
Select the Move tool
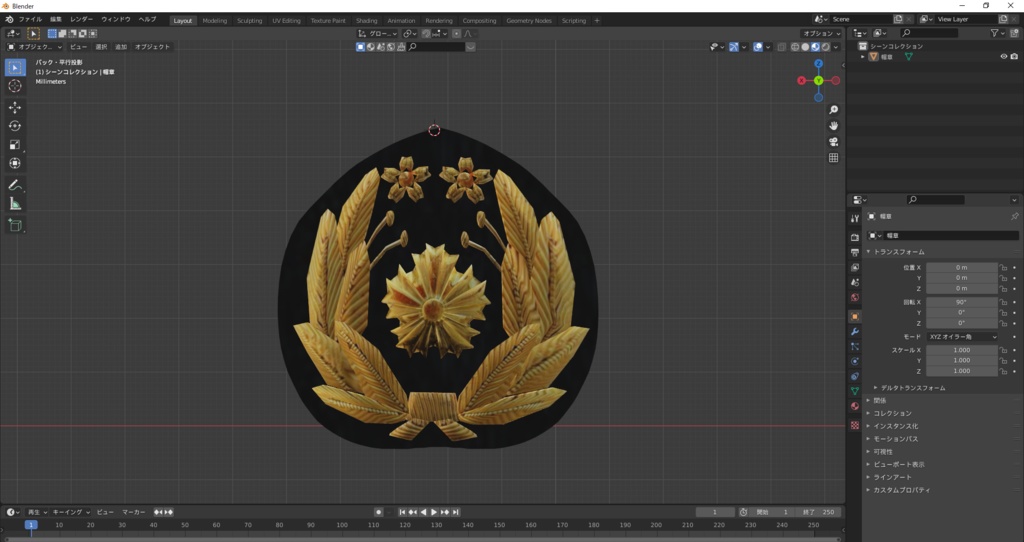[15, 108]
